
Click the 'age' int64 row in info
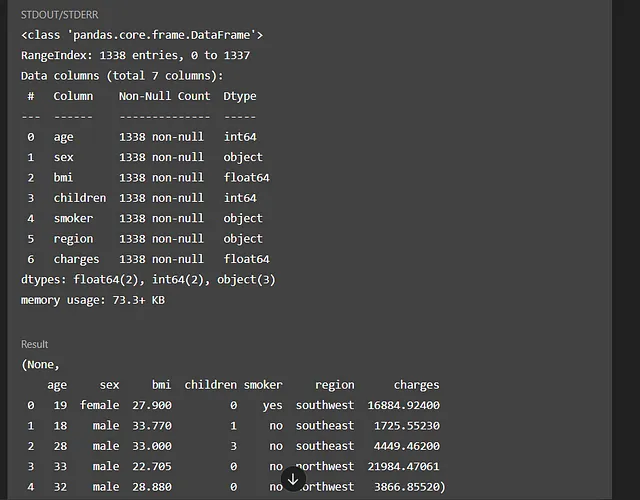tap(142, 137)
